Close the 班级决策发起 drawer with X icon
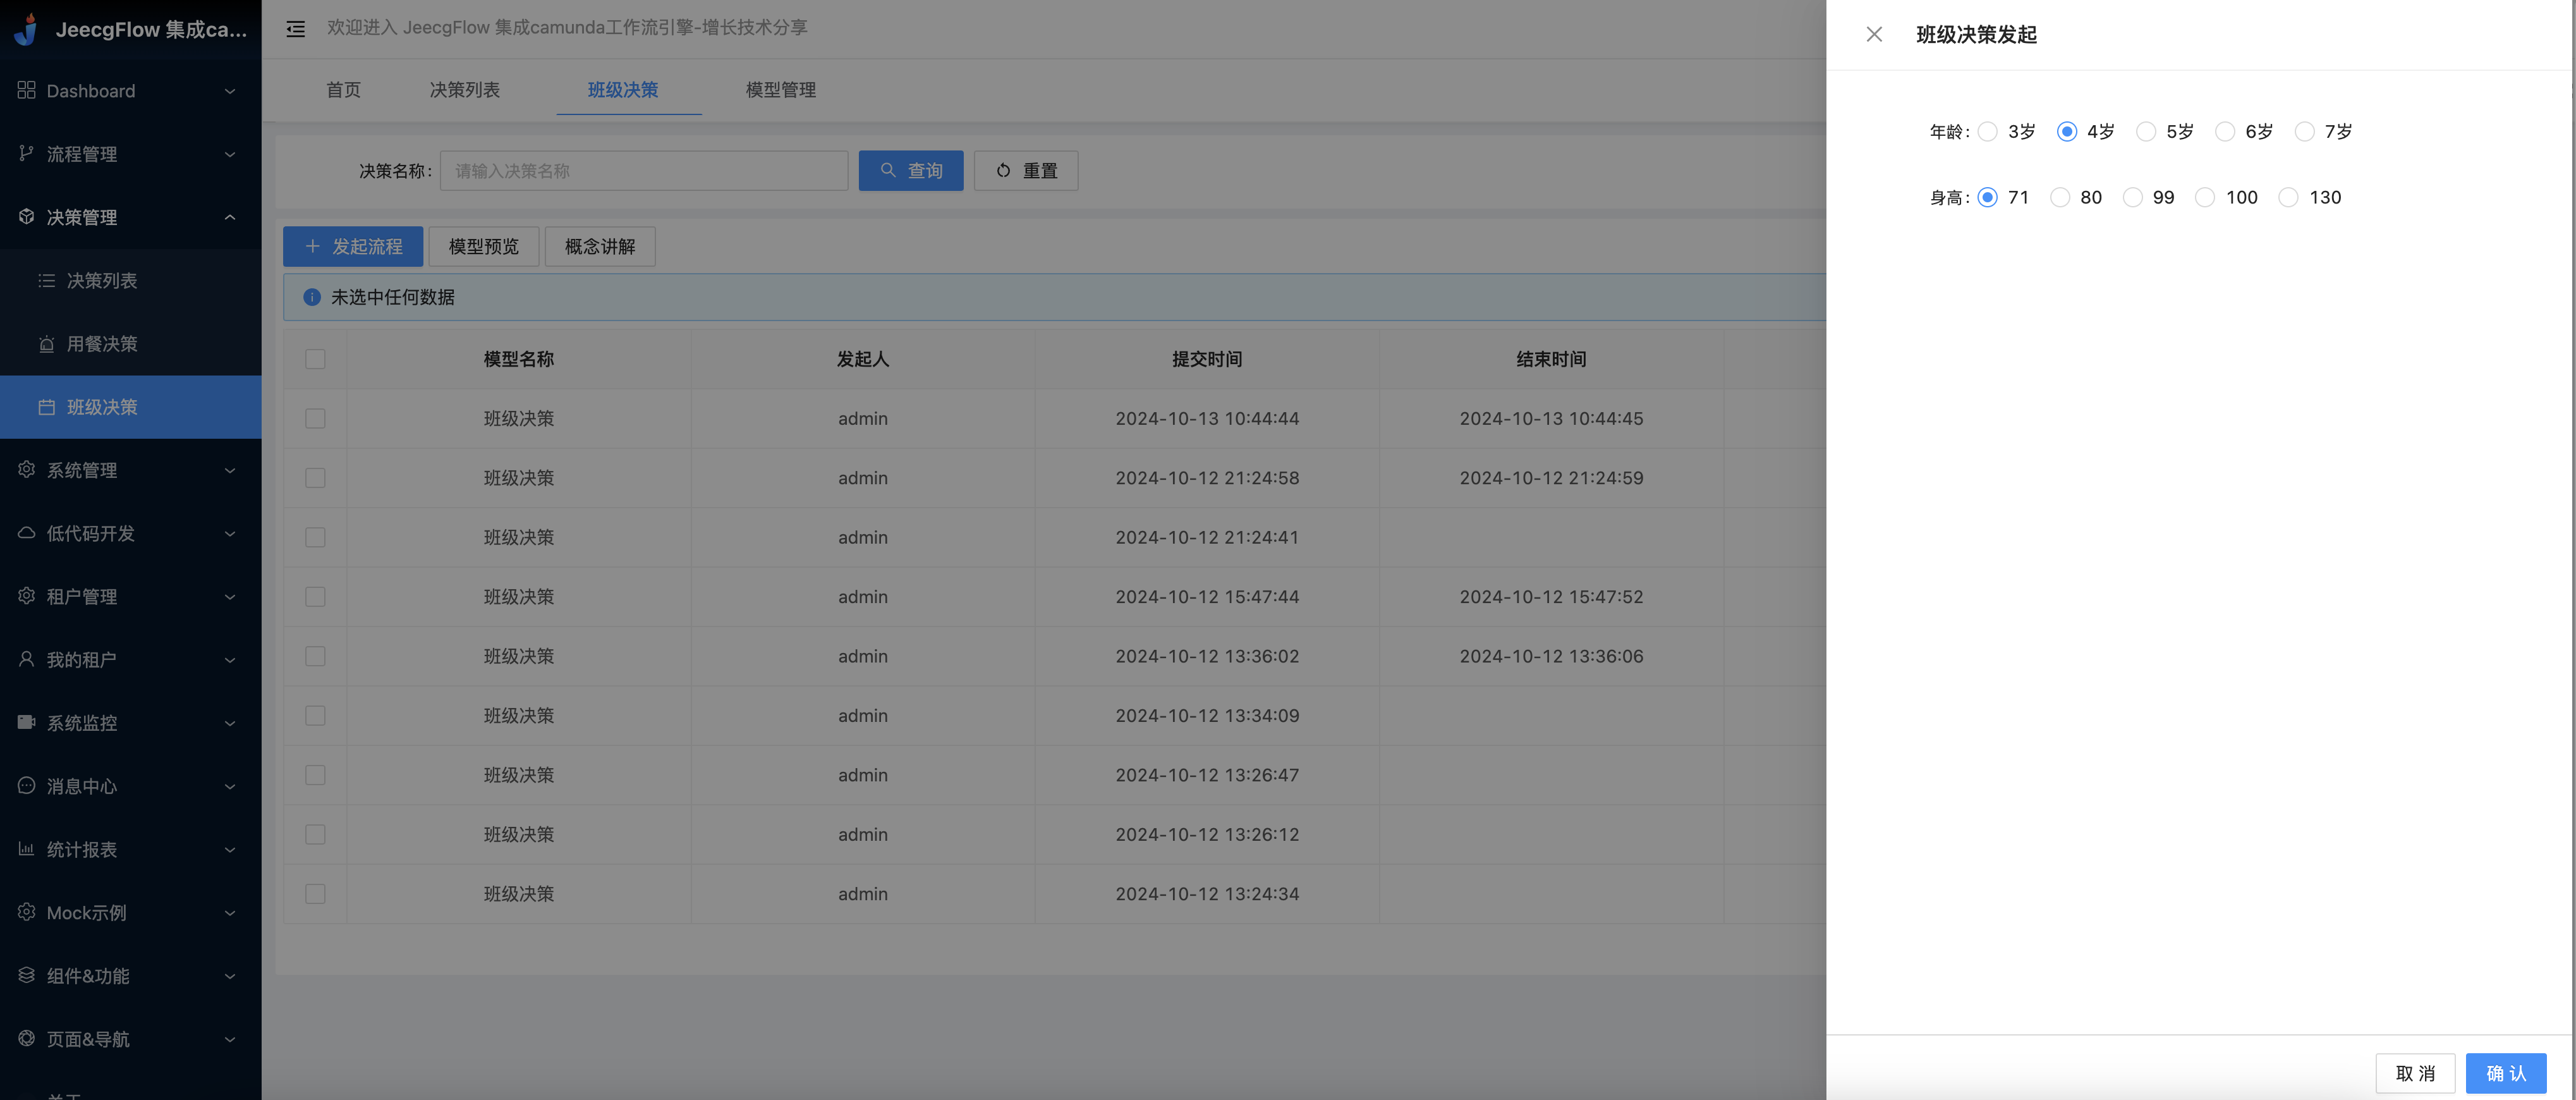The height and width of the screenshot is (1100, 2576). pos(1874,35)
